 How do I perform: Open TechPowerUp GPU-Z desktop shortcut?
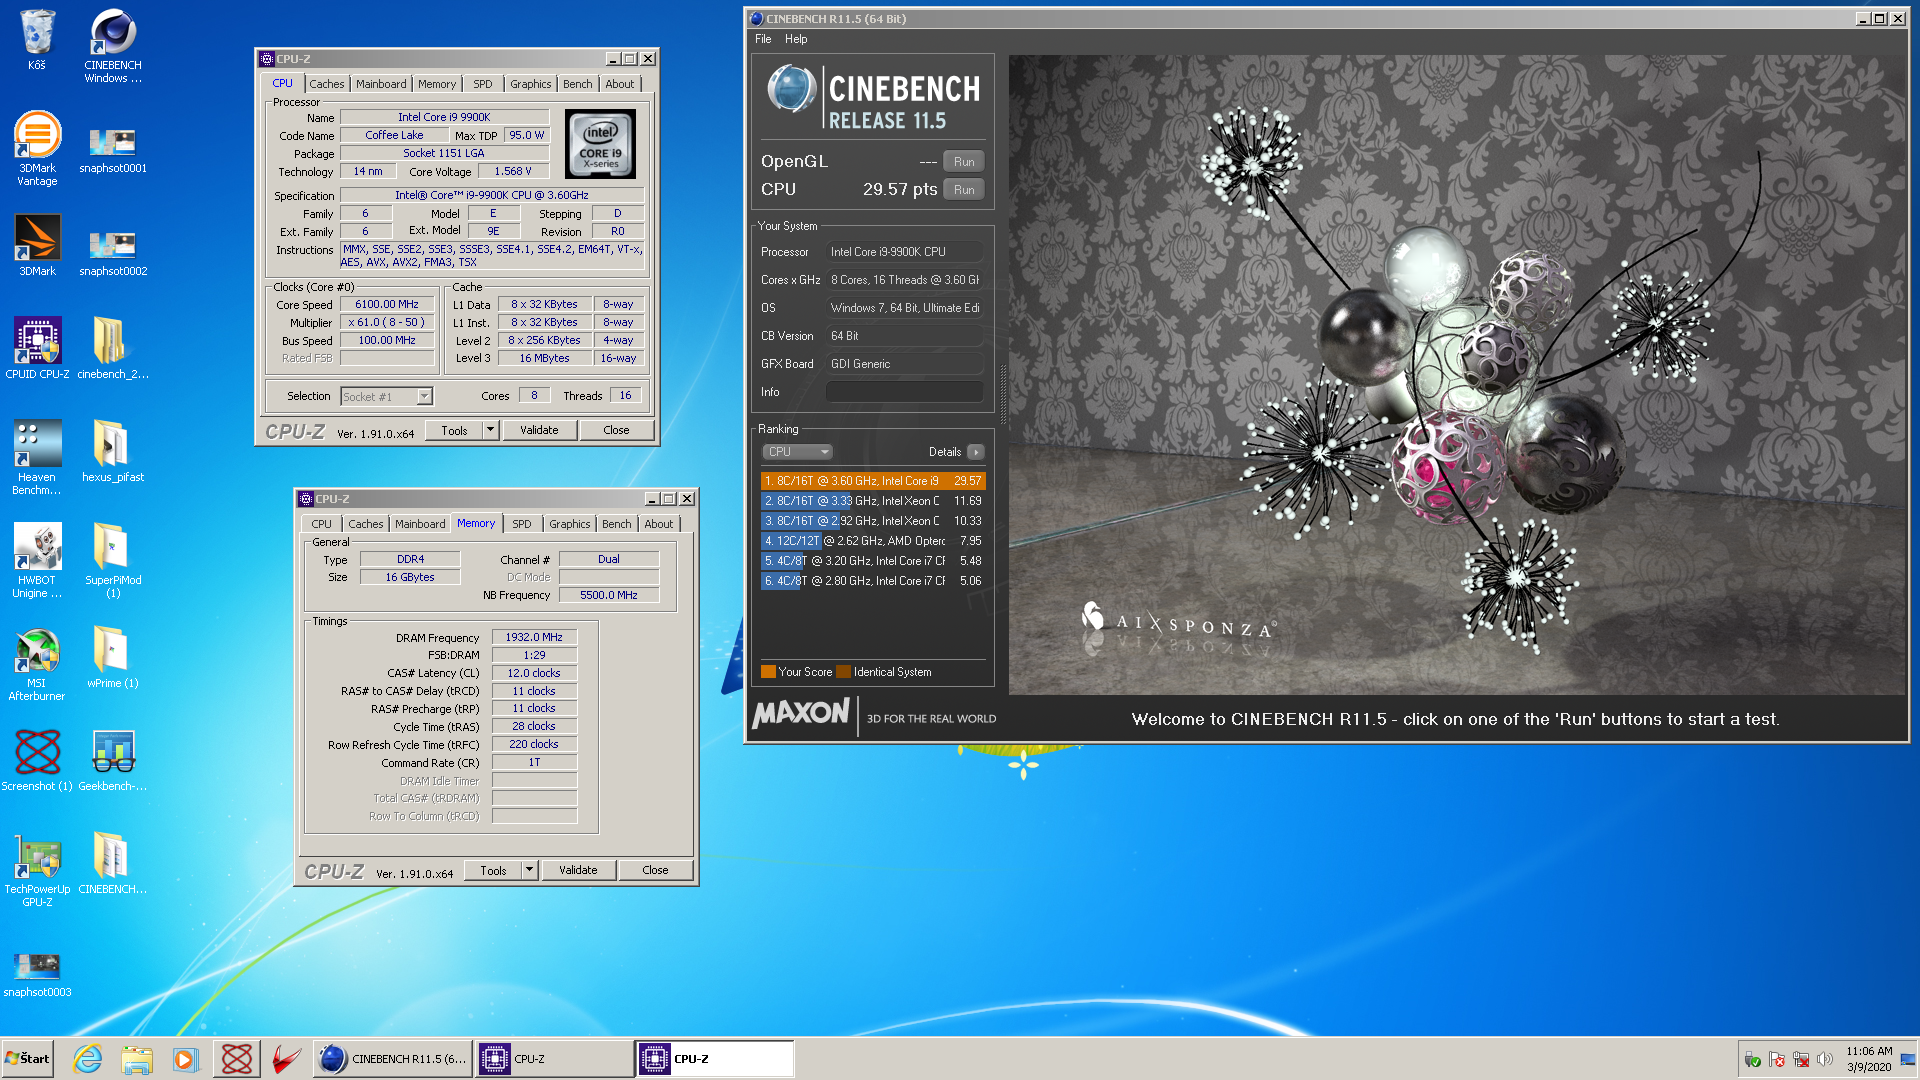point(37,870)
